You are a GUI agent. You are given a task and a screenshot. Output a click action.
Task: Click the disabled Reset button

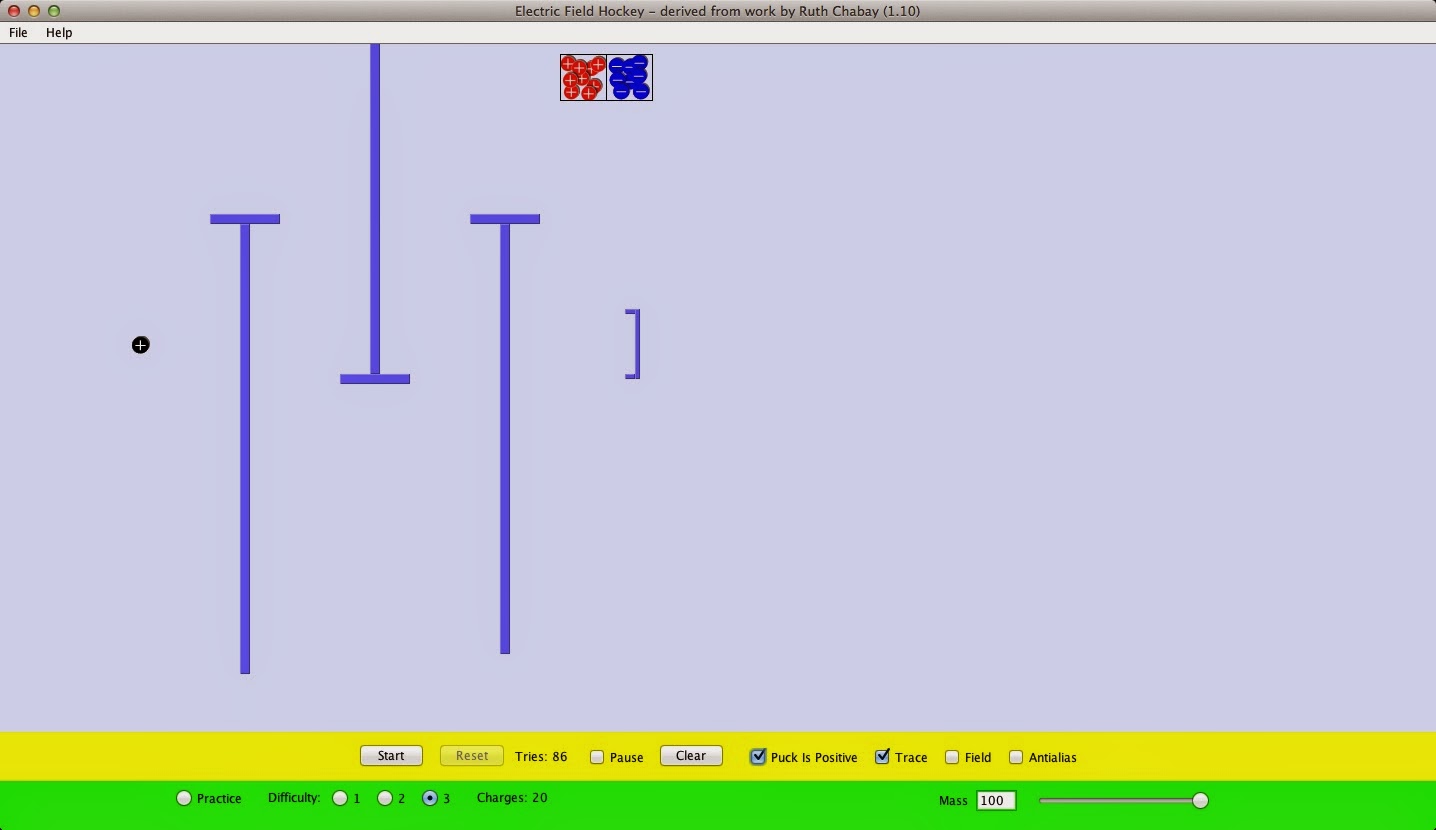(x=472, y=756)
